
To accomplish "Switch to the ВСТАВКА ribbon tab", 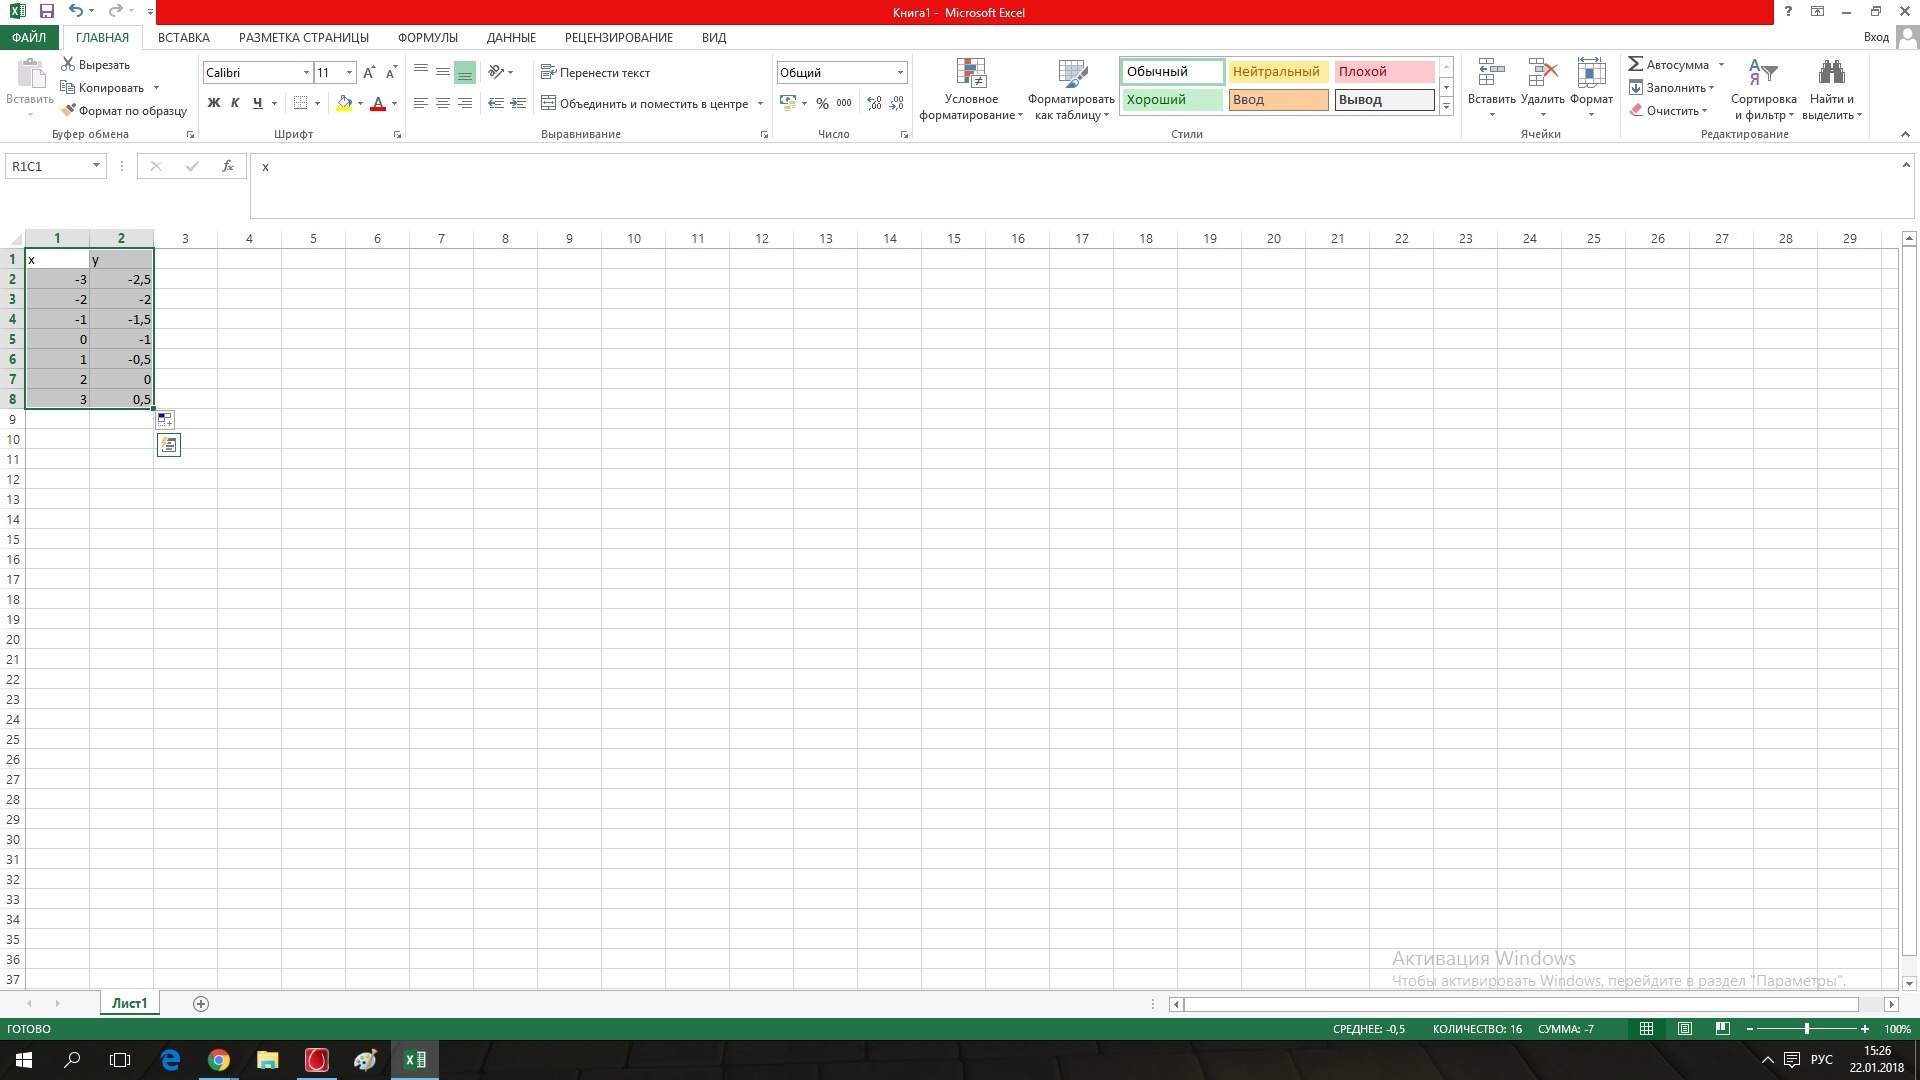I will tap(183, 37).
